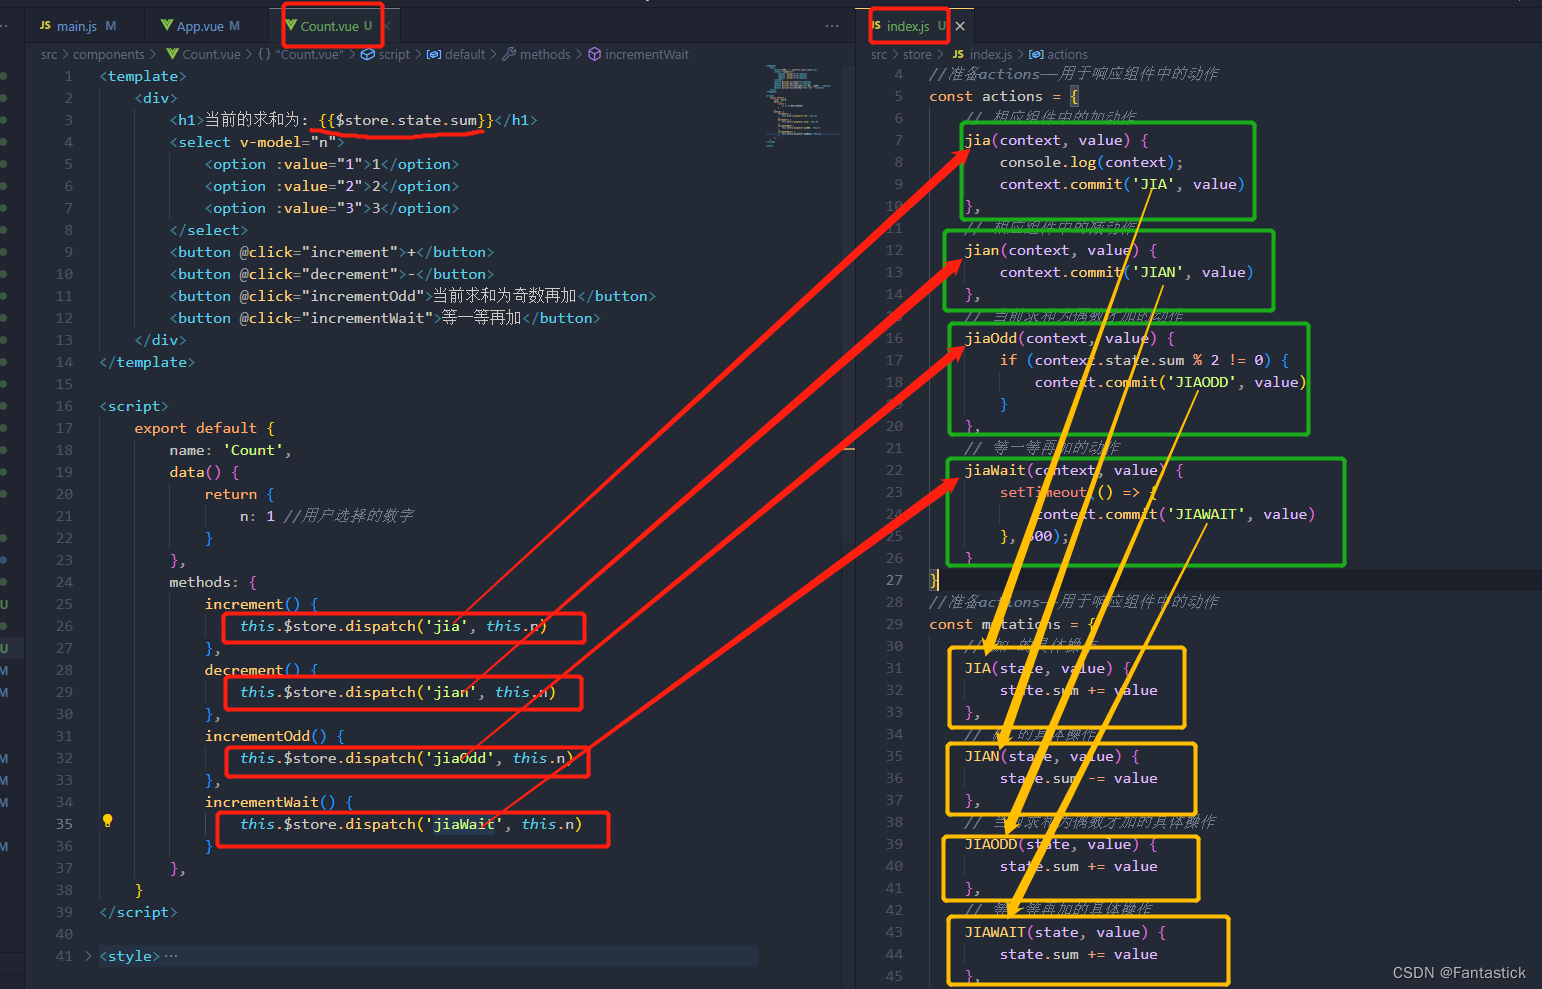Click the 'JIAN(state, value) {' mutation line

tap(1052, 756)
